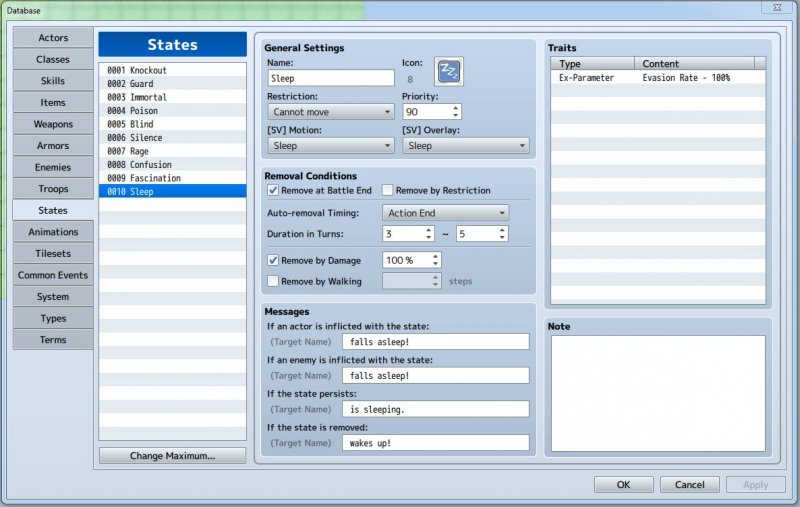The width and height of the screenshot is (800, 507).
Task: Switch to the Actors tab
Action: click(x=53, y=38)
